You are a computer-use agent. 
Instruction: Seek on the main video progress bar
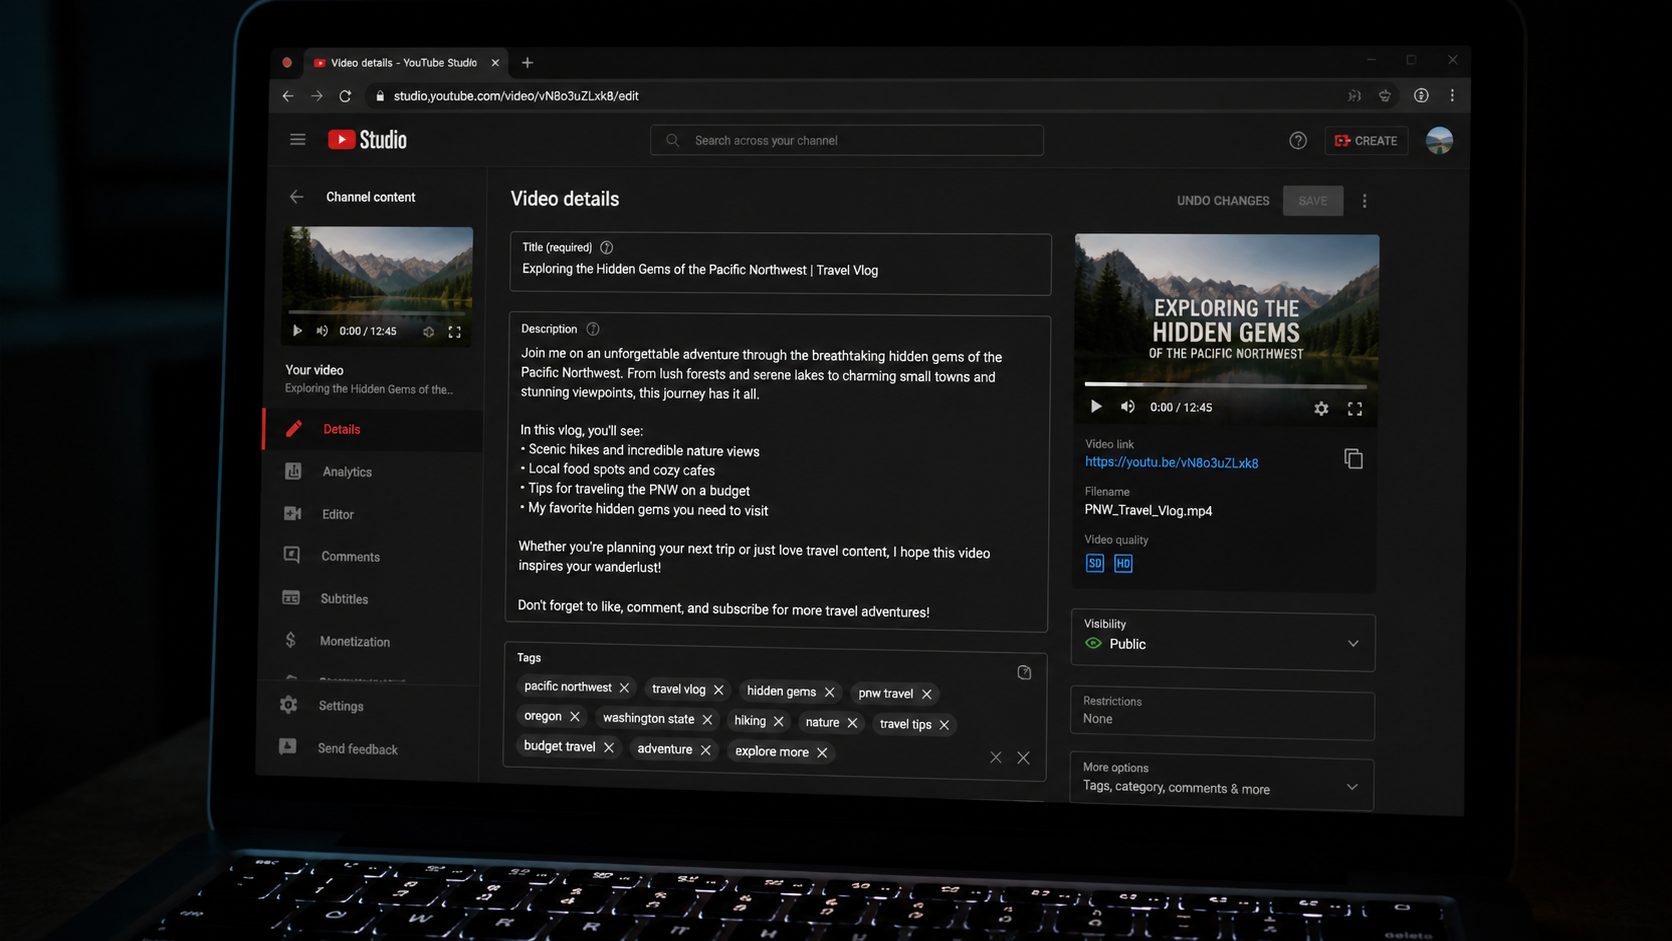pos(1226,385)
